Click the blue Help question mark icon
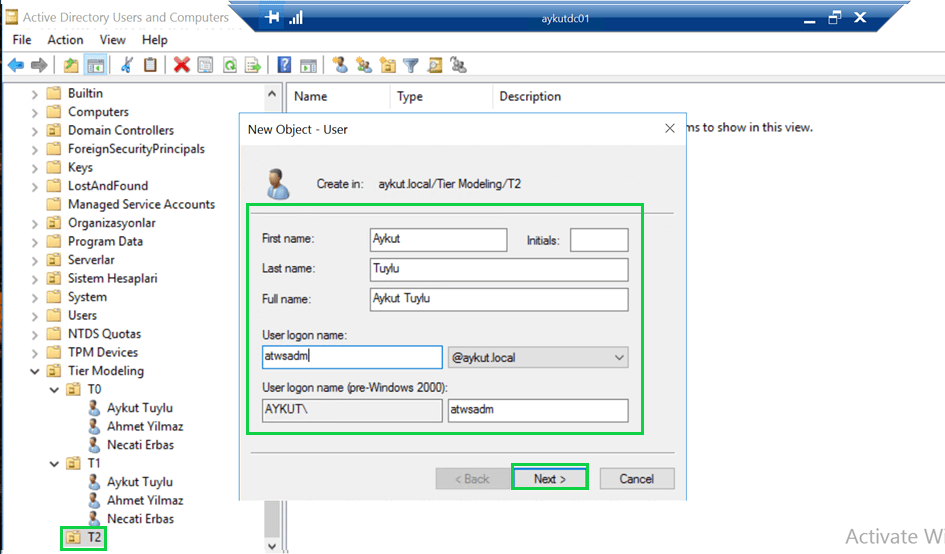 point(284,65)
